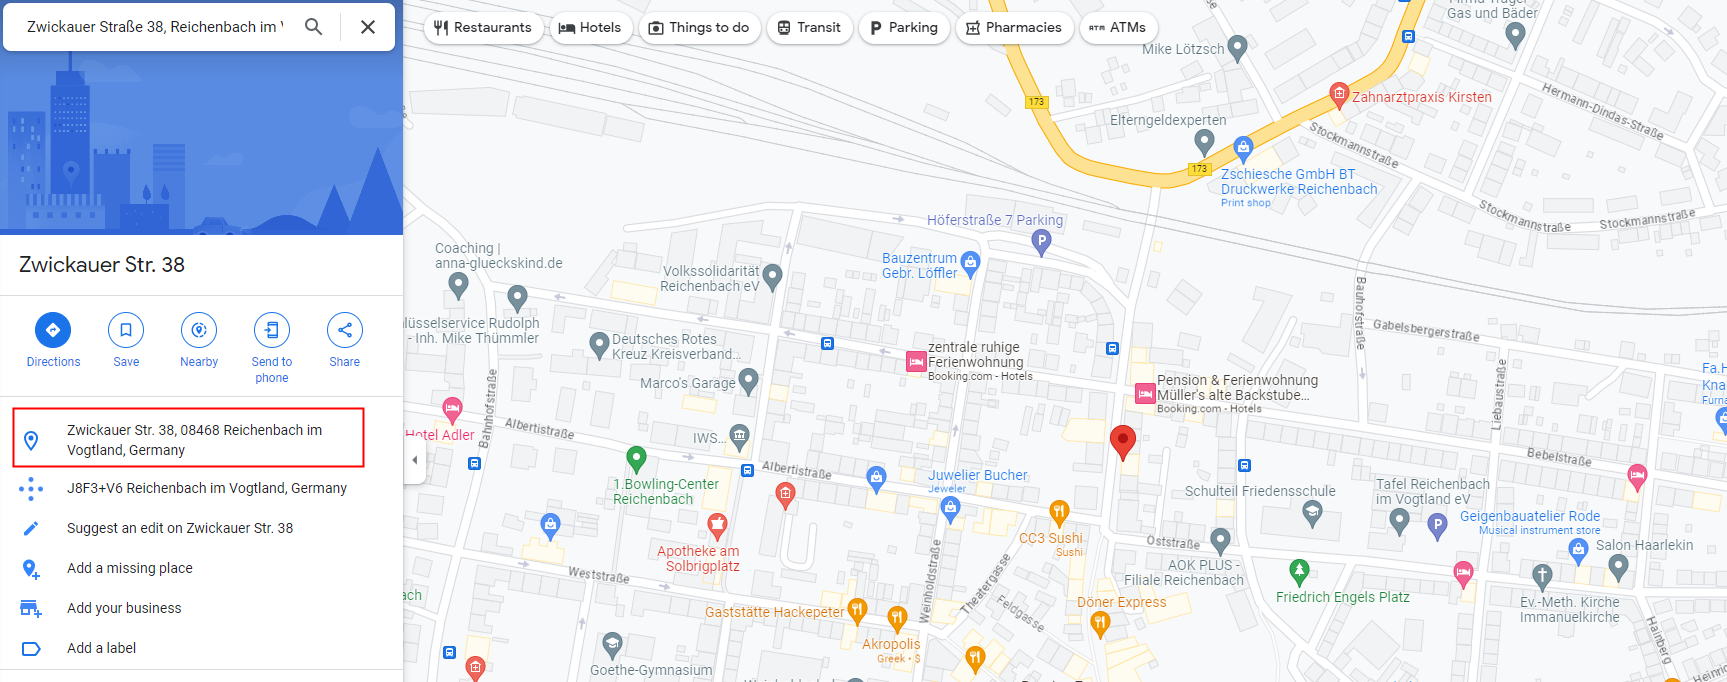Clear the search with X icon
Viewport: 1727px width, 682px height.
point(368,27)
